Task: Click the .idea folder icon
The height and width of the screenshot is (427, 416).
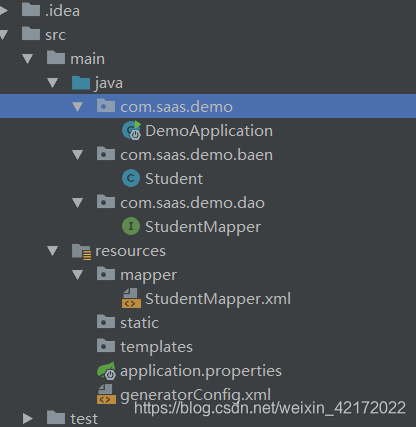Action: click(x=31, y=9)
